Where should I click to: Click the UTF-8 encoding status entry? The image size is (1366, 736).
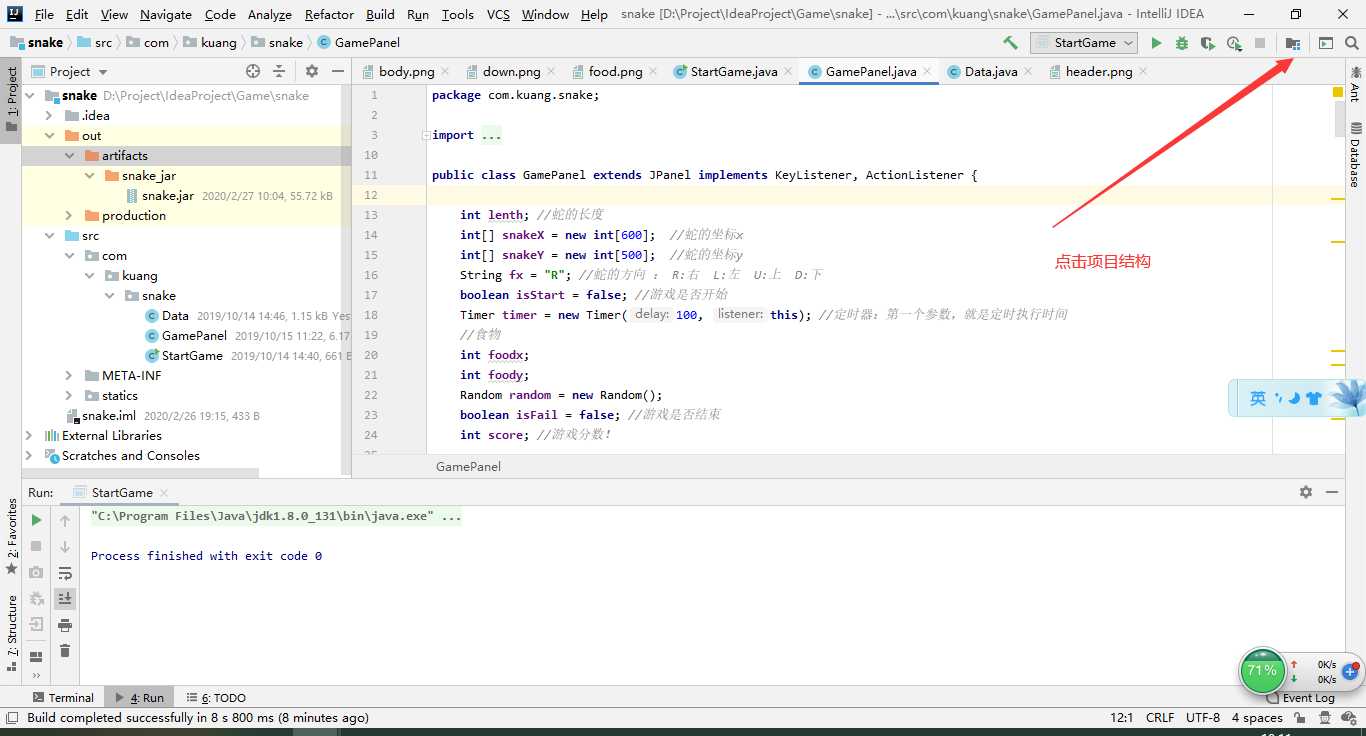(x=1203, y=718)
